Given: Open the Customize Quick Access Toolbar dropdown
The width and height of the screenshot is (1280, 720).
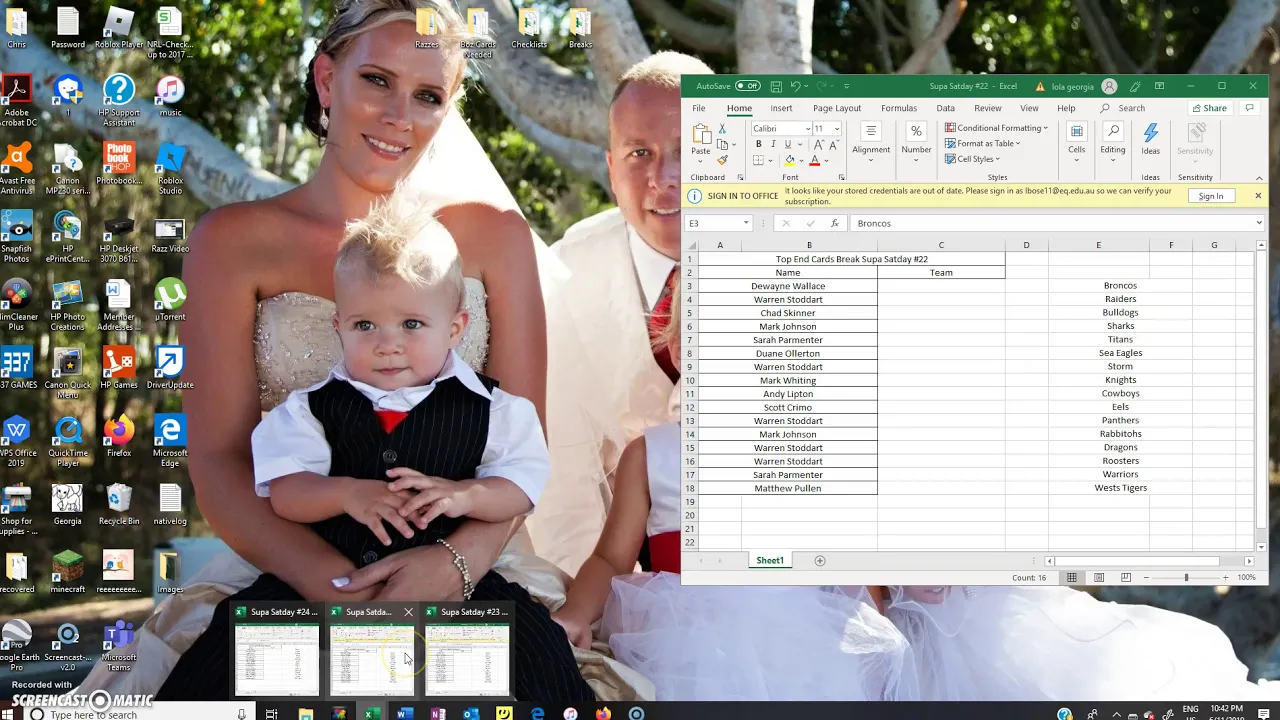Looking at the screenshot, I should (x=847, y=86).
